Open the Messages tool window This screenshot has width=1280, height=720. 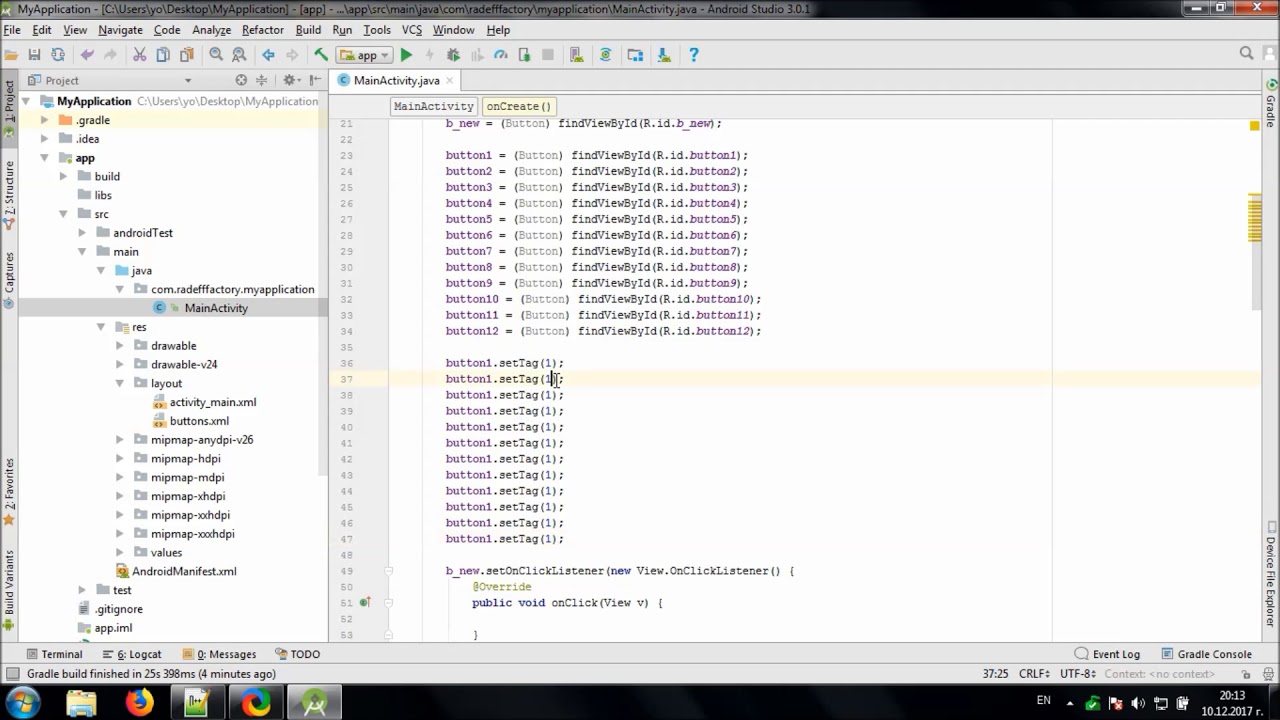(x=217, y=654)
